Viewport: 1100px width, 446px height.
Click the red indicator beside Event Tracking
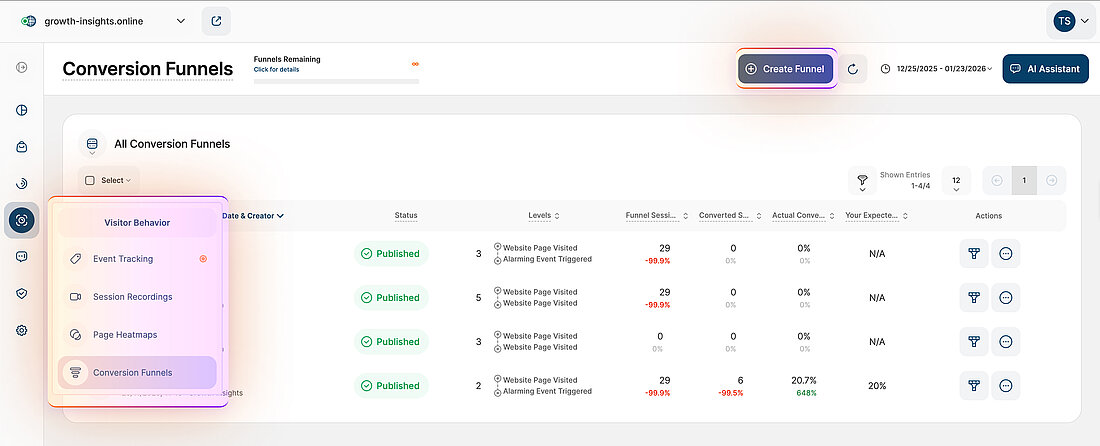pyautogui.click(x=203, y=259)
